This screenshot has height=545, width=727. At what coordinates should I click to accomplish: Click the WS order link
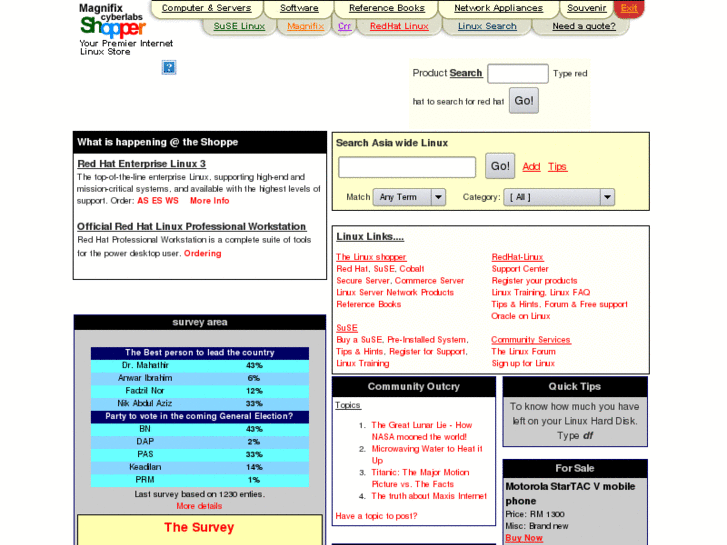[x=172, y=201]
